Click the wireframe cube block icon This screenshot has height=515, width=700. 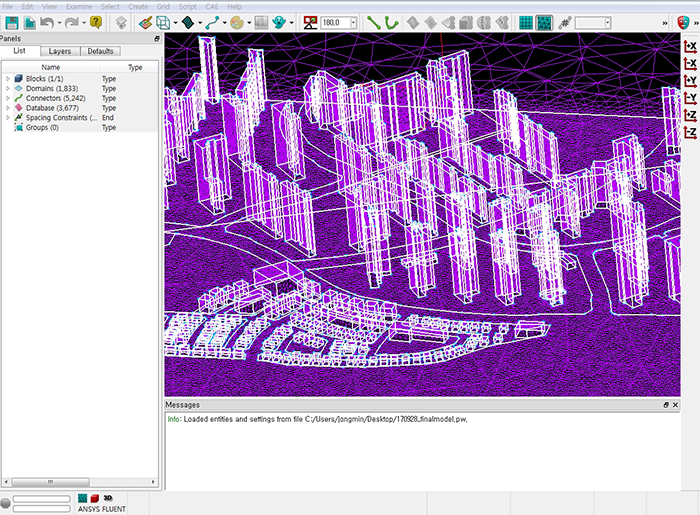tap(163, 22)
